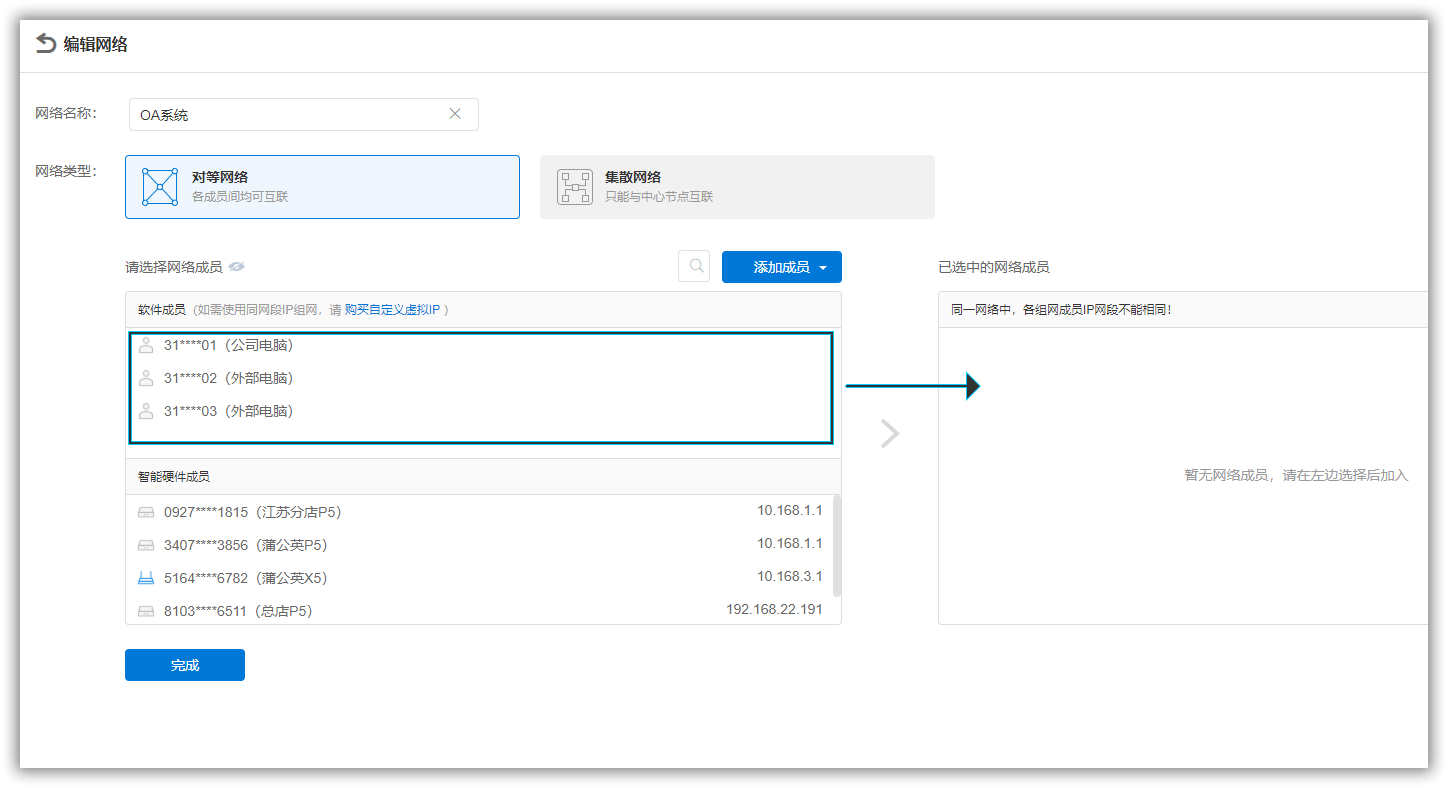Image resolution: width=1448 pixels, height=788 pixels.
Task: Click the hardware member list scrollbar
Action: click(x=837, y=546)
